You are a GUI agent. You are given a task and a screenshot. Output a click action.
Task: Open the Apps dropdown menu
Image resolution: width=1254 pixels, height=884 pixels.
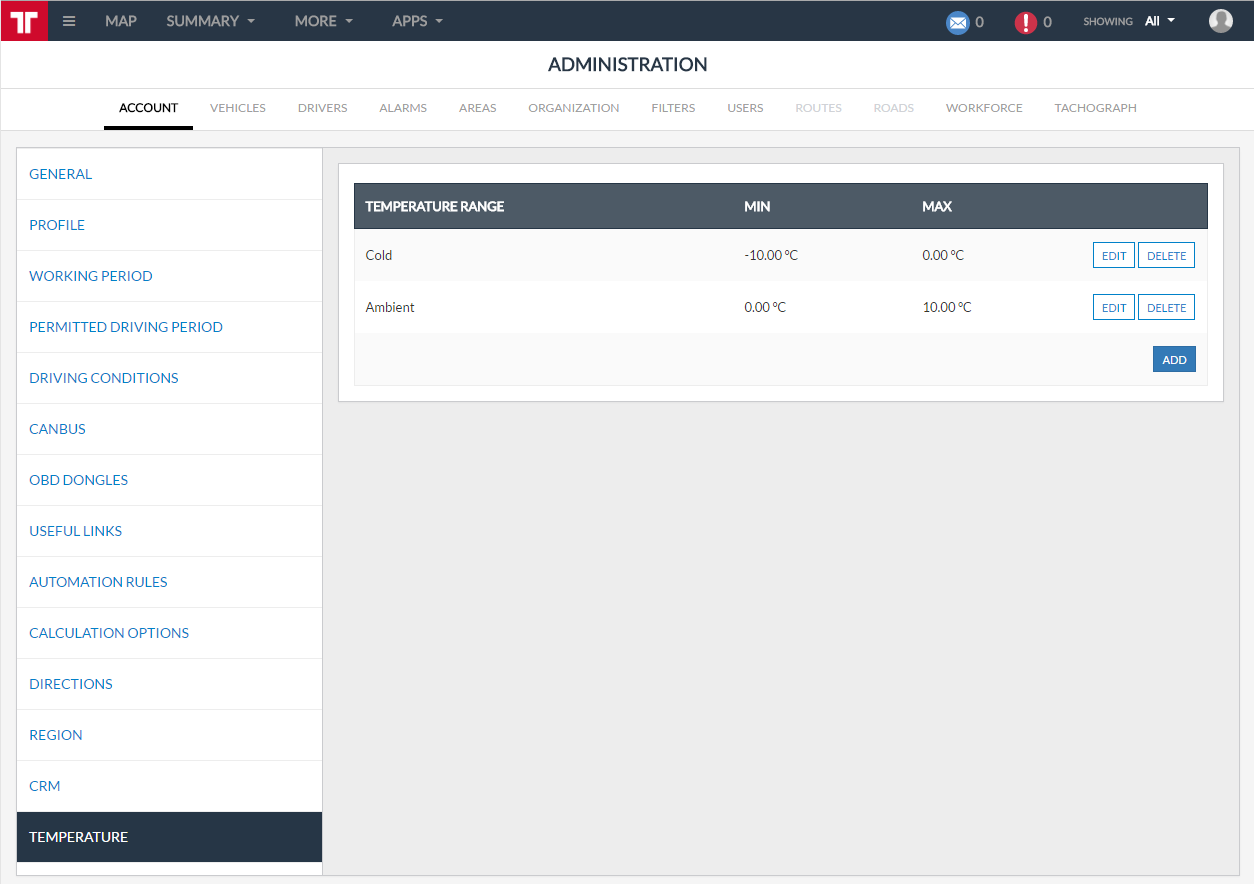point(417,21)
